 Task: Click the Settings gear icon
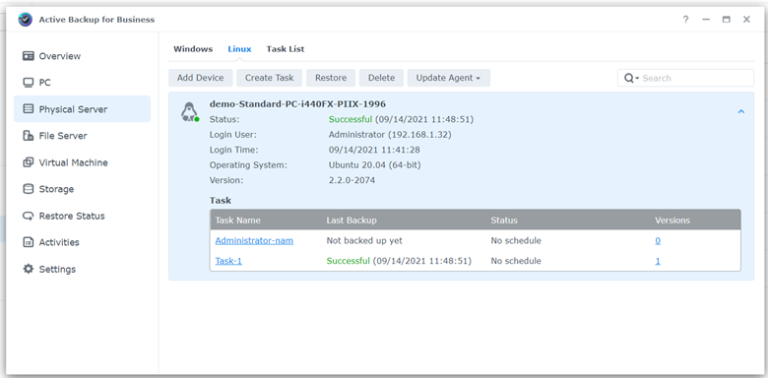pyautogui.click(x=28, y=269)
